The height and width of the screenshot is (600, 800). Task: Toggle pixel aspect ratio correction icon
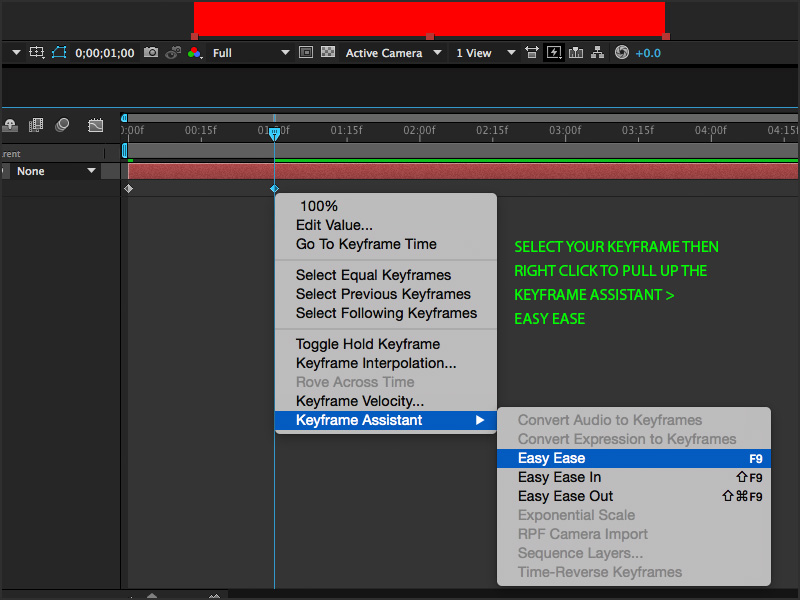pyautogui.click(x=532, y=53)
